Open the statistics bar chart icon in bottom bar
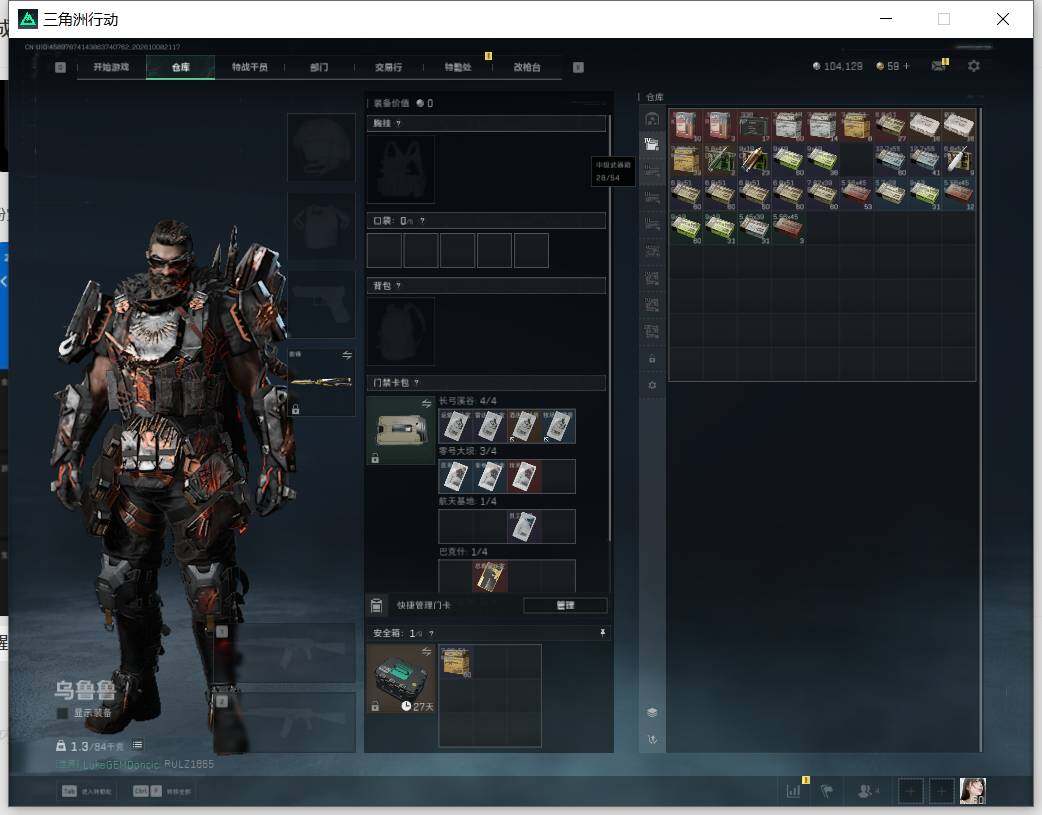This screenshot has width=1042, height=815. point(793,790)
